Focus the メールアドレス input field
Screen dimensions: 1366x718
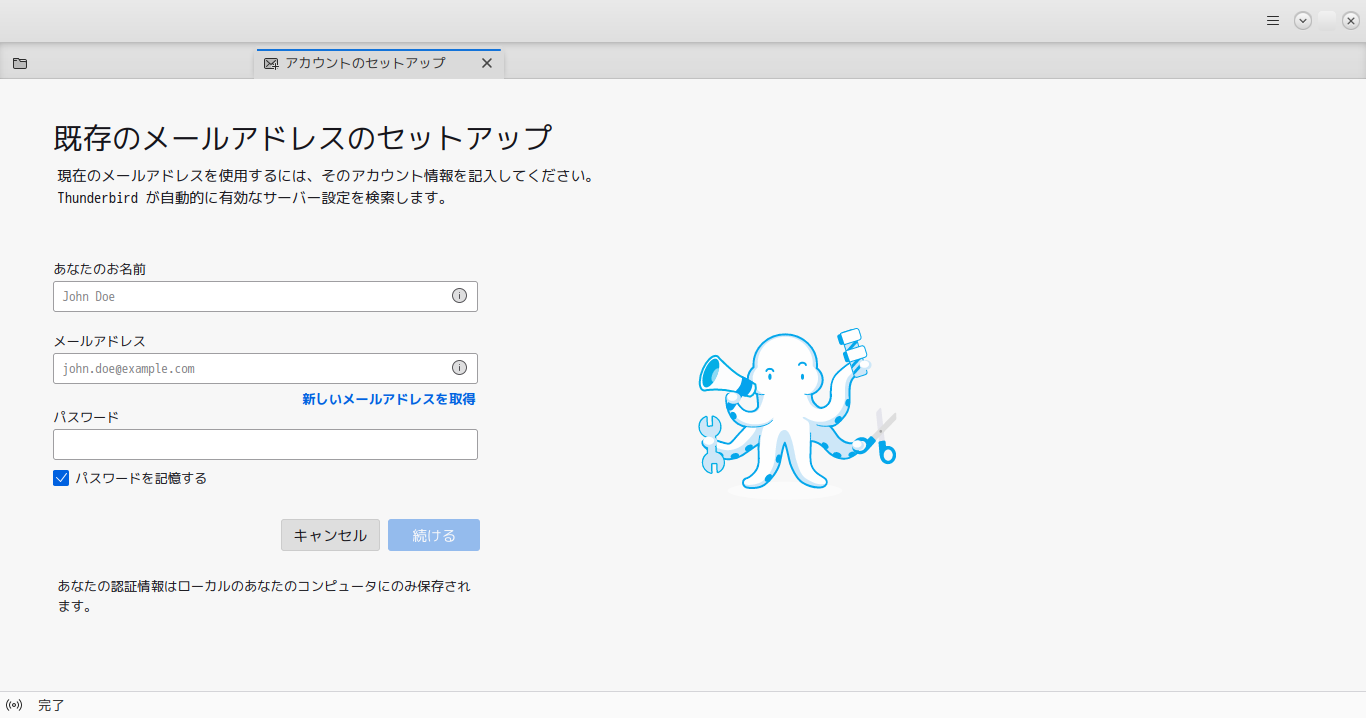point(265,368)
